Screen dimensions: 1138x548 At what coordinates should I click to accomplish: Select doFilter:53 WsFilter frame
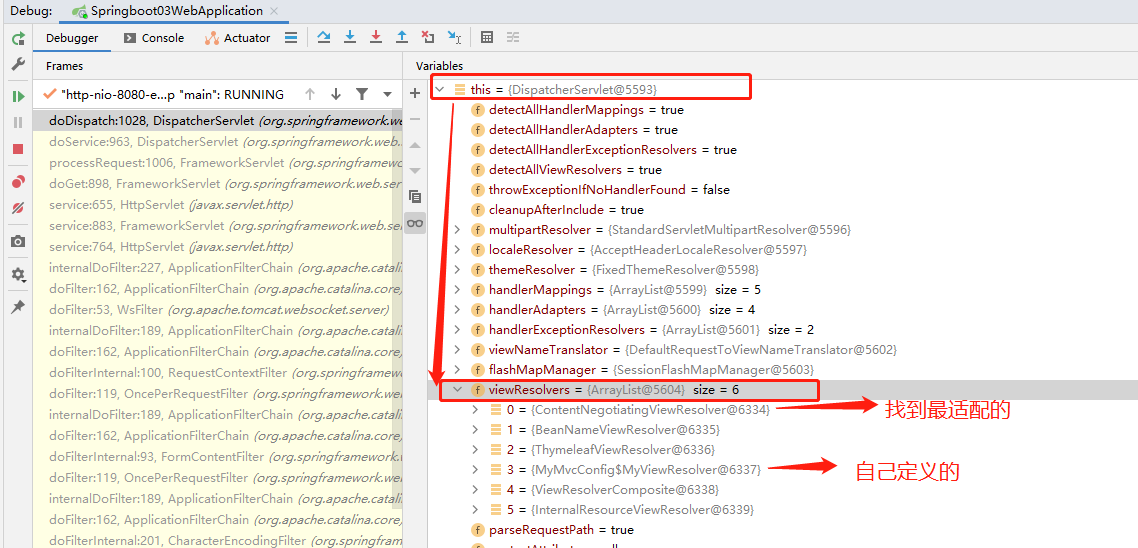click(x=217, y=309)
